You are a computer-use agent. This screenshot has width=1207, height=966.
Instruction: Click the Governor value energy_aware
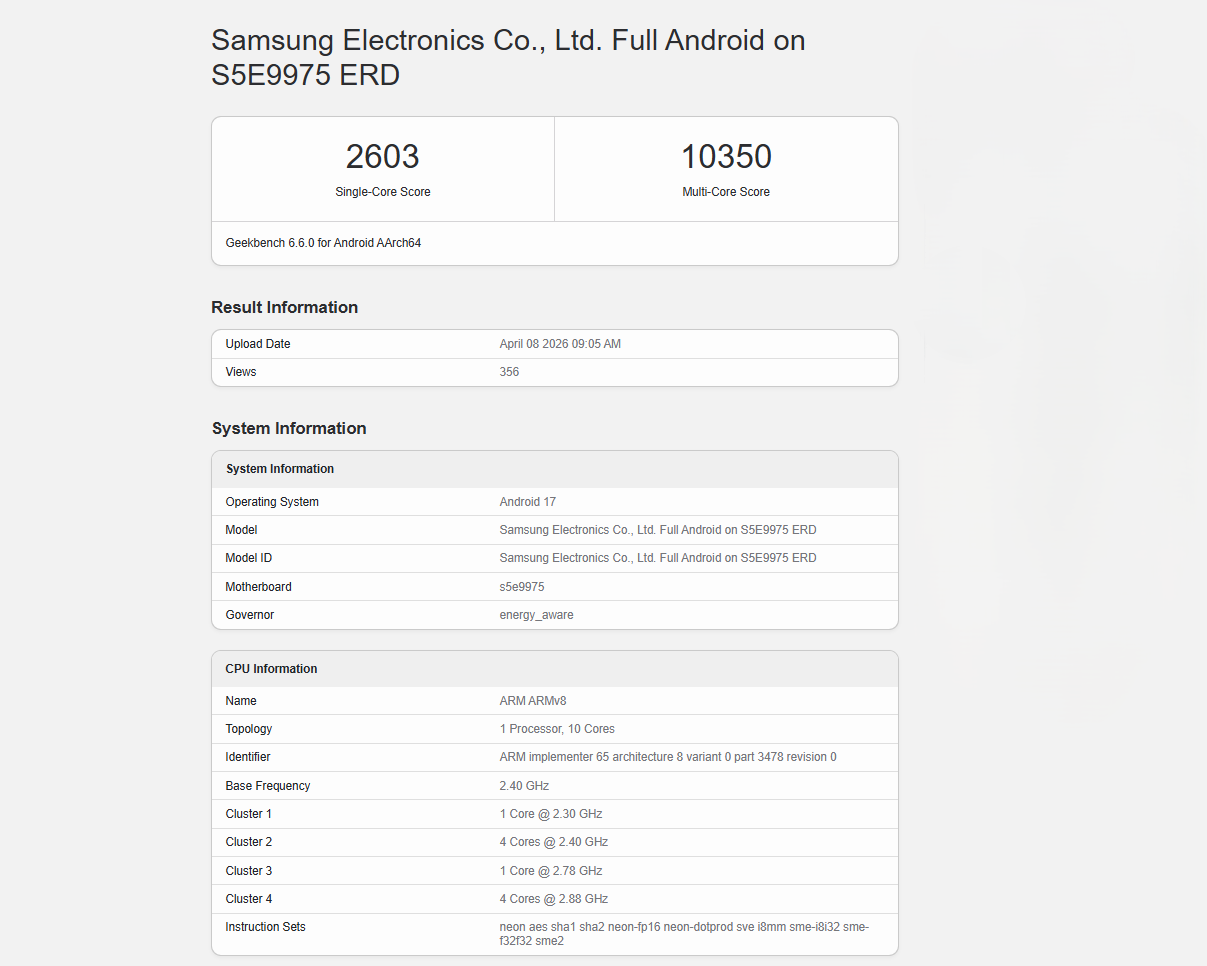tap(536, 615)
